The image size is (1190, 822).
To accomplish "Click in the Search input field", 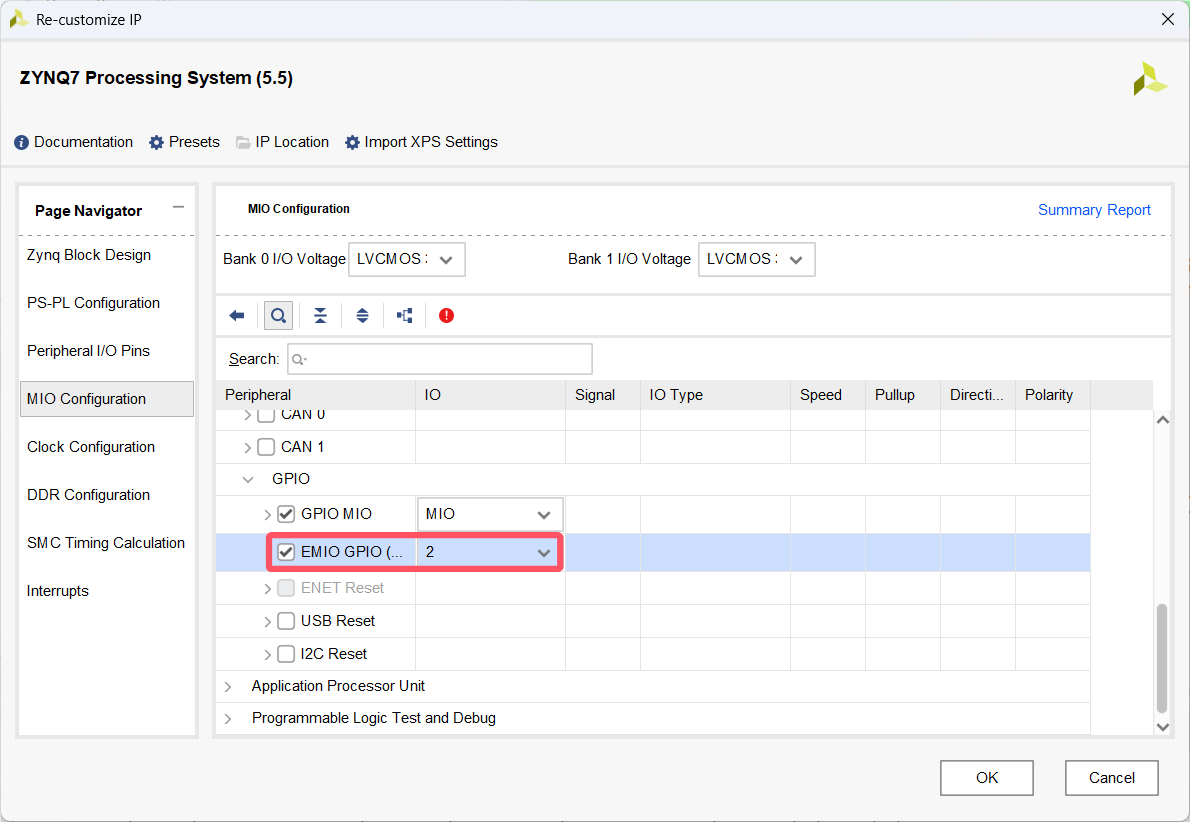I will [x=440, y=359].
